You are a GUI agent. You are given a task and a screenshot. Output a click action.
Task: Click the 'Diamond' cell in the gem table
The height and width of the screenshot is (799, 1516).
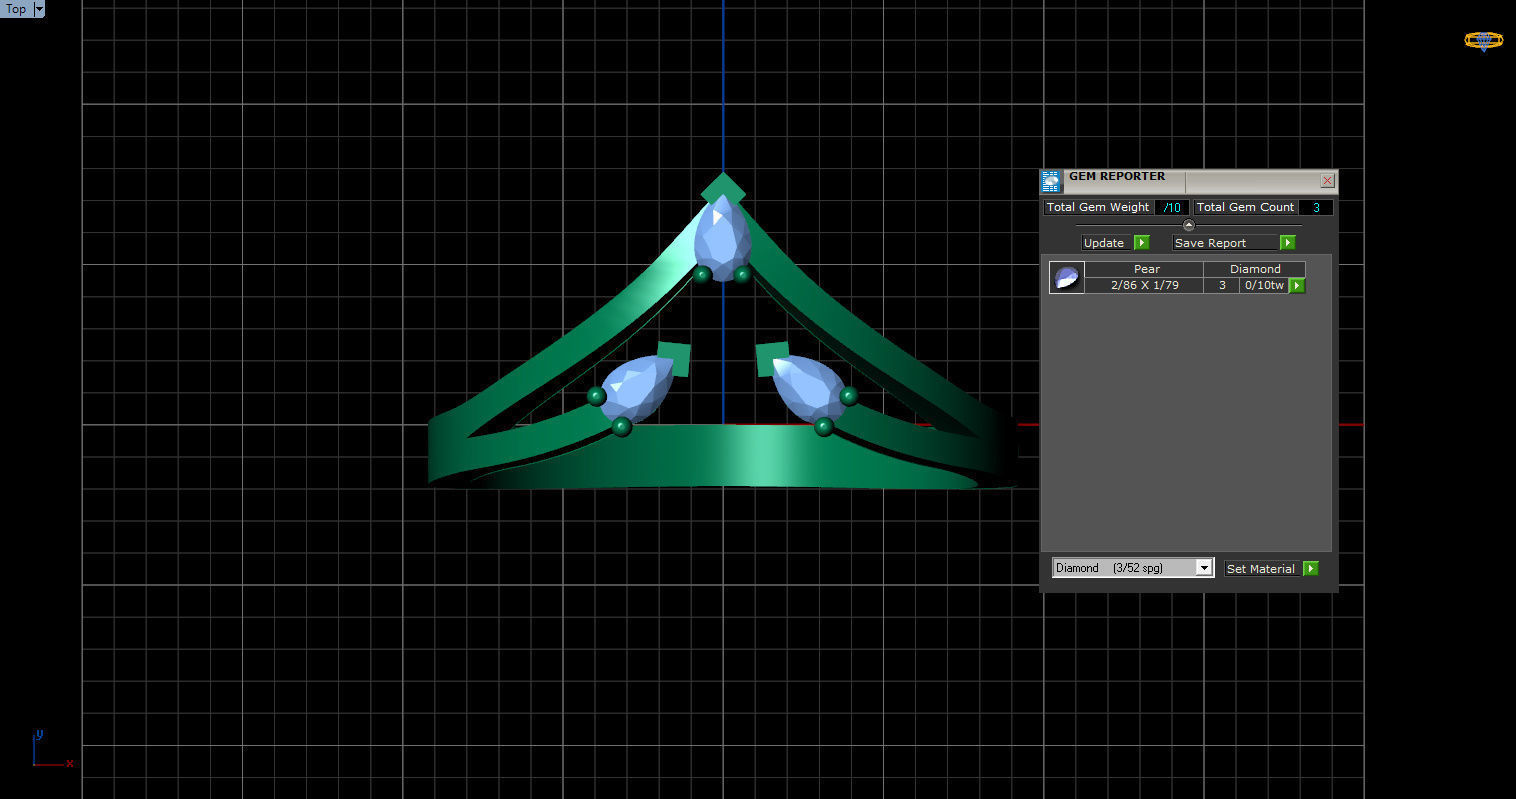[x=1255, y=269]
